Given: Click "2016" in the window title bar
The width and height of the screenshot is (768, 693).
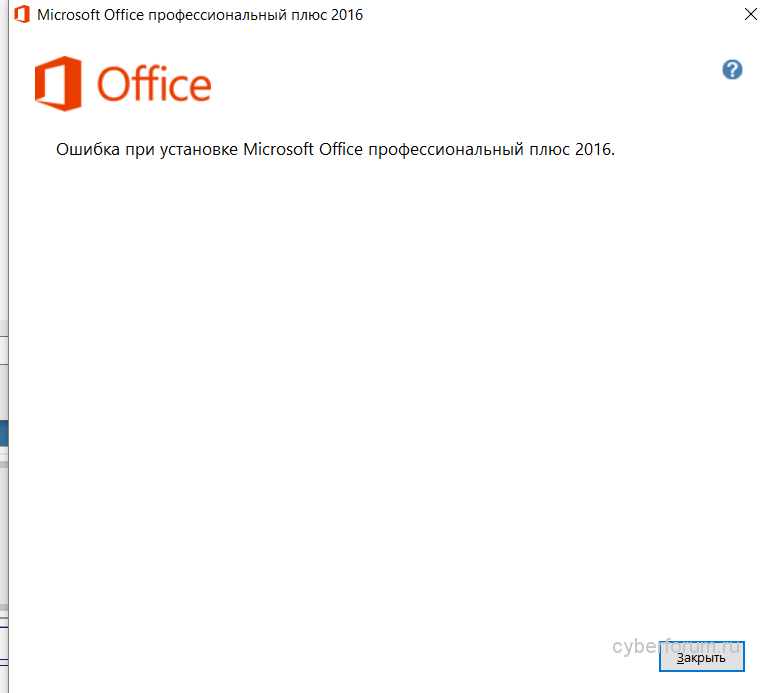Looking at the screenshot, I should point(346,15).
